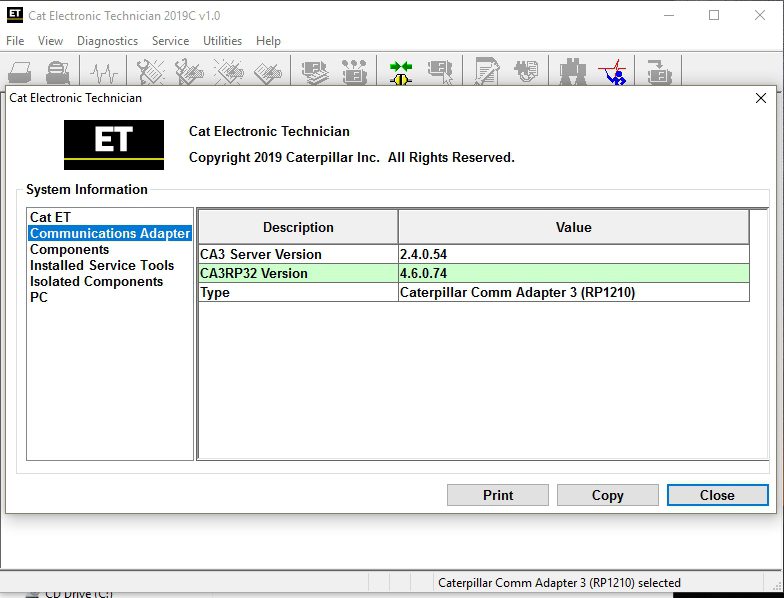Click the notepad with pencil toolbar icon
This screenshot has width=784, height=598.
coord(487,72)
